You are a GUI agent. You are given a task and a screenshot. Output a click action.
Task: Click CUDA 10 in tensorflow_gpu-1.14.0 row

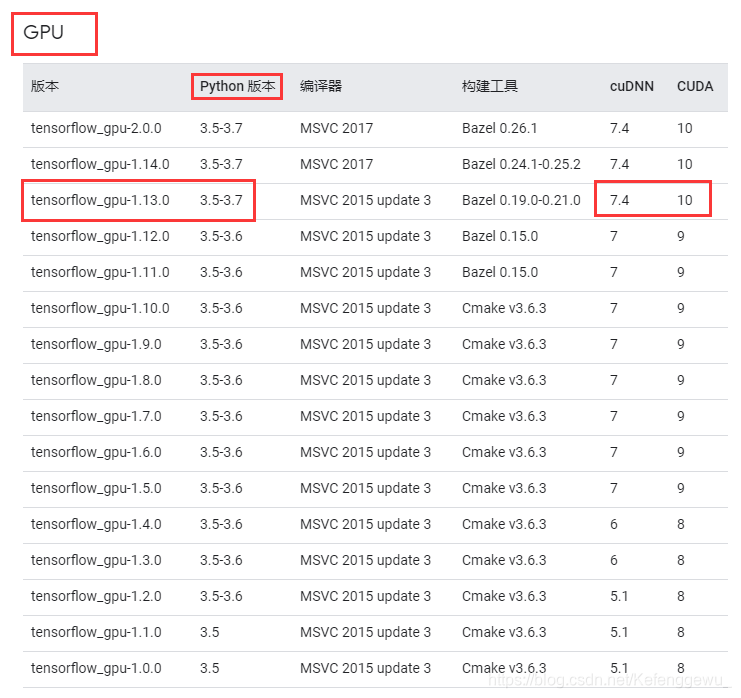pyautogui.click(x=685, y=164)
